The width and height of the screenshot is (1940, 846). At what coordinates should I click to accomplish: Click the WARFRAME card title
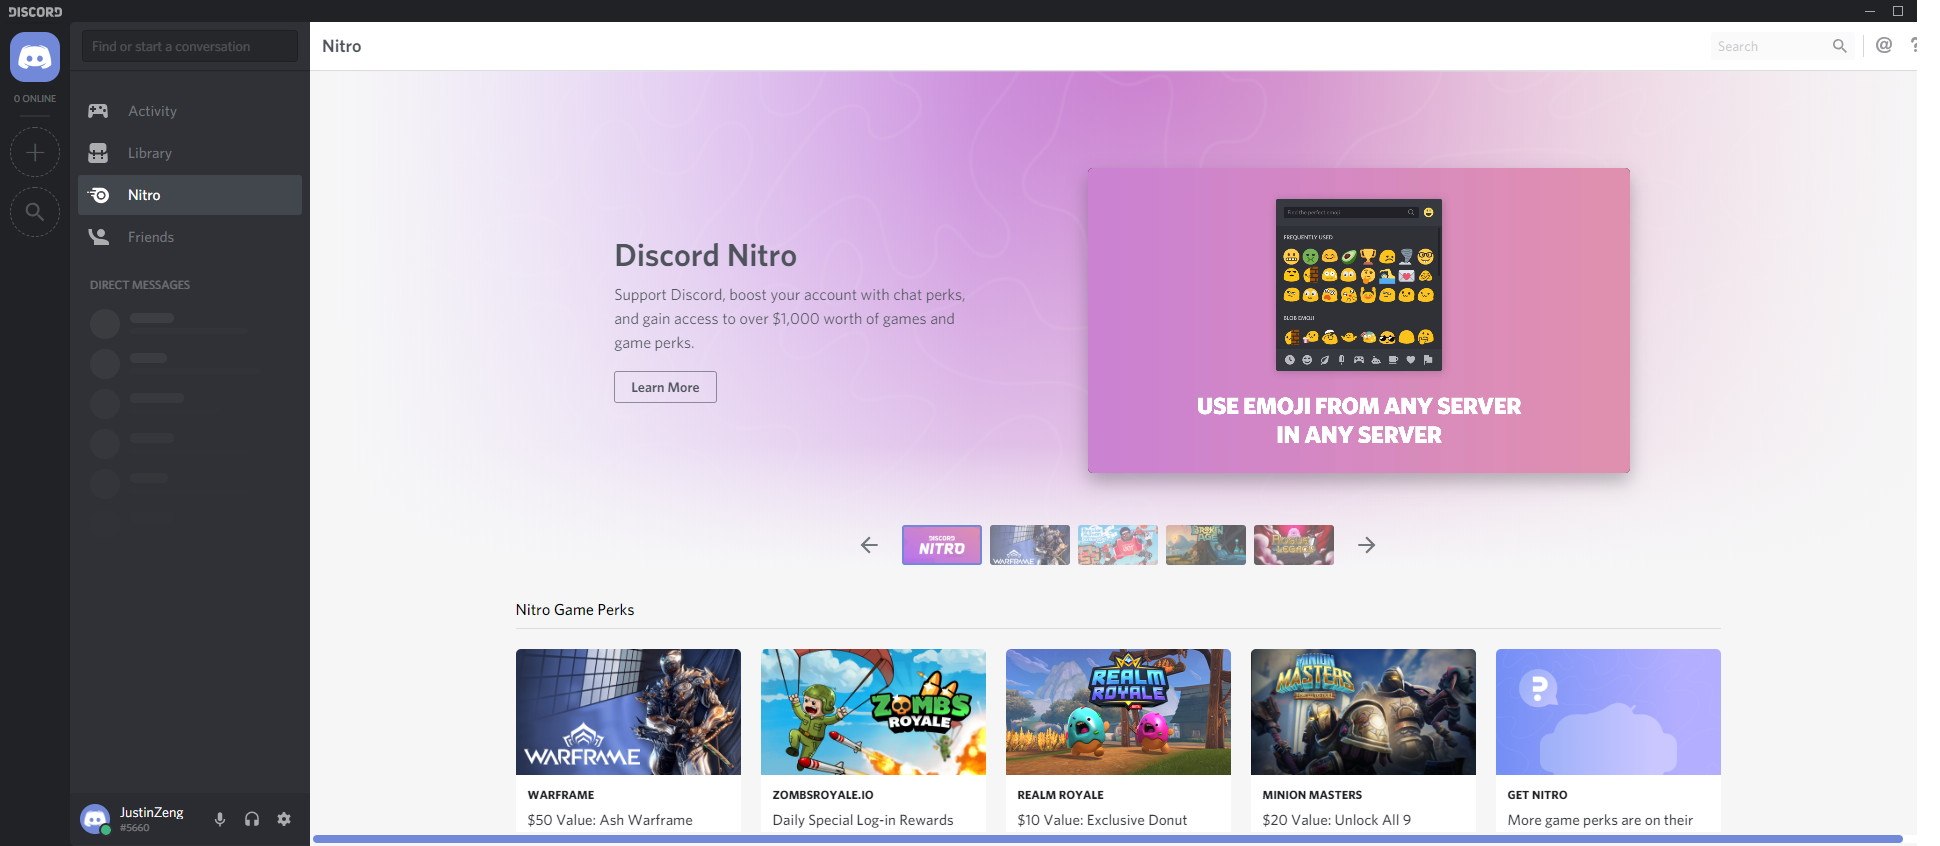click(x=561, y=795)
